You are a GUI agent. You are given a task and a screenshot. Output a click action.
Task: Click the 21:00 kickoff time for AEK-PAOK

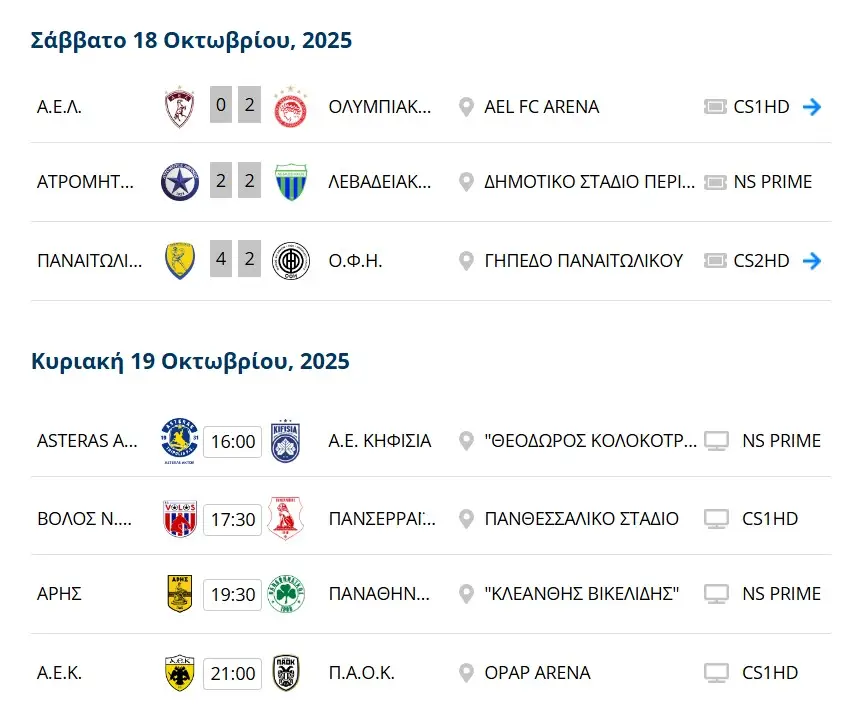pyautogui.click(x=233, y=673)
